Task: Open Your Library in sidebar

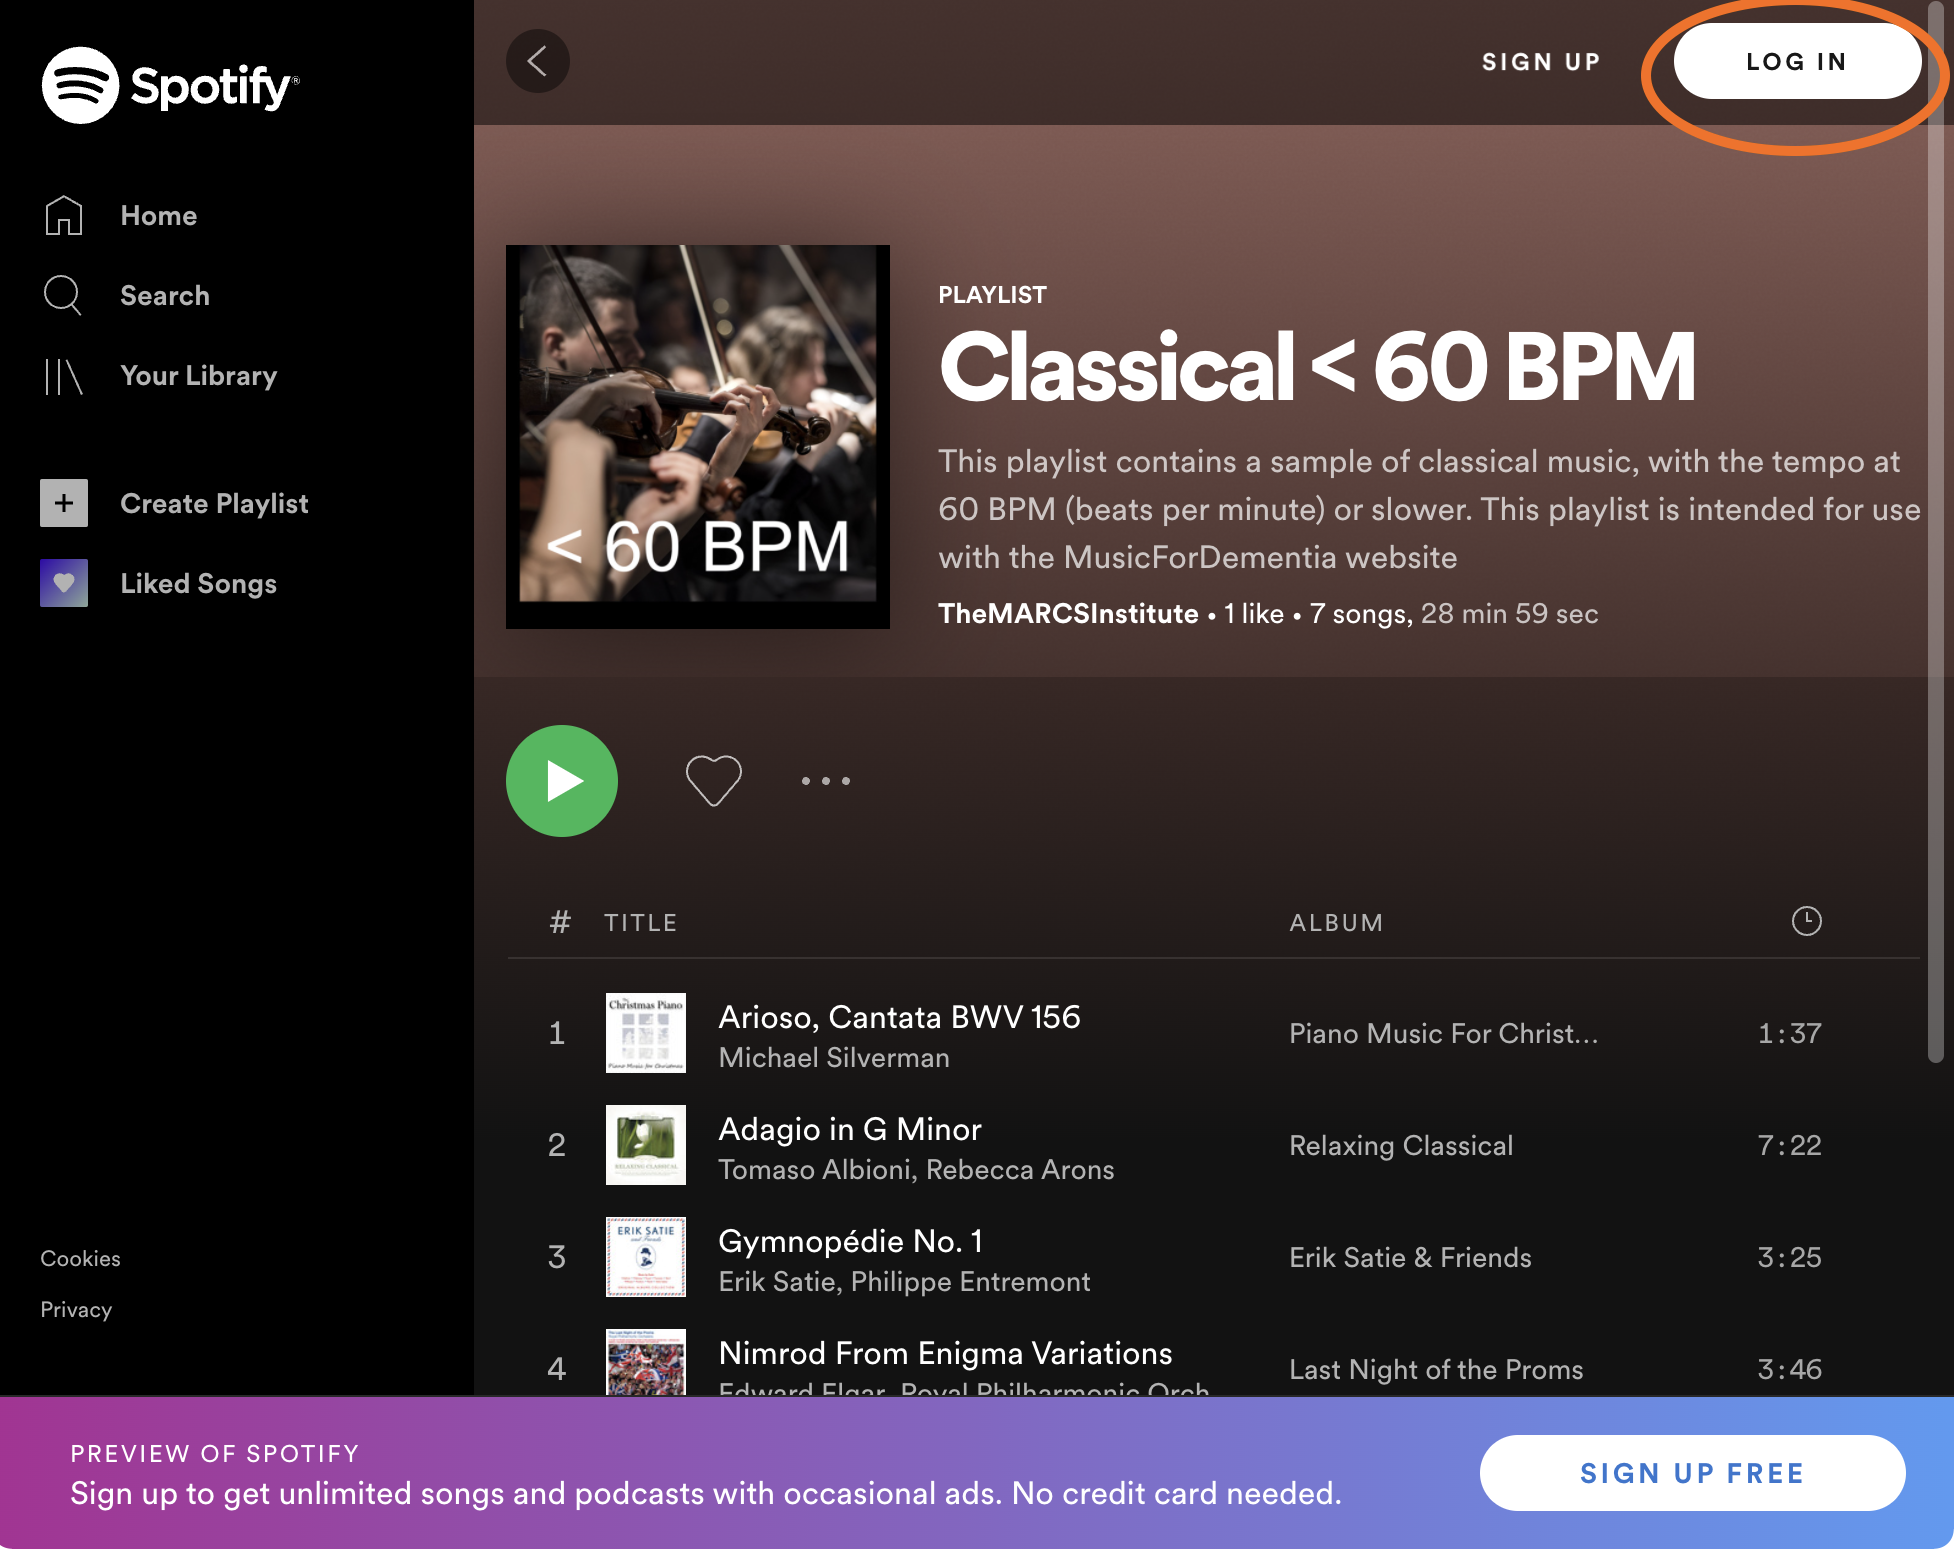Action: click(198, 376)
